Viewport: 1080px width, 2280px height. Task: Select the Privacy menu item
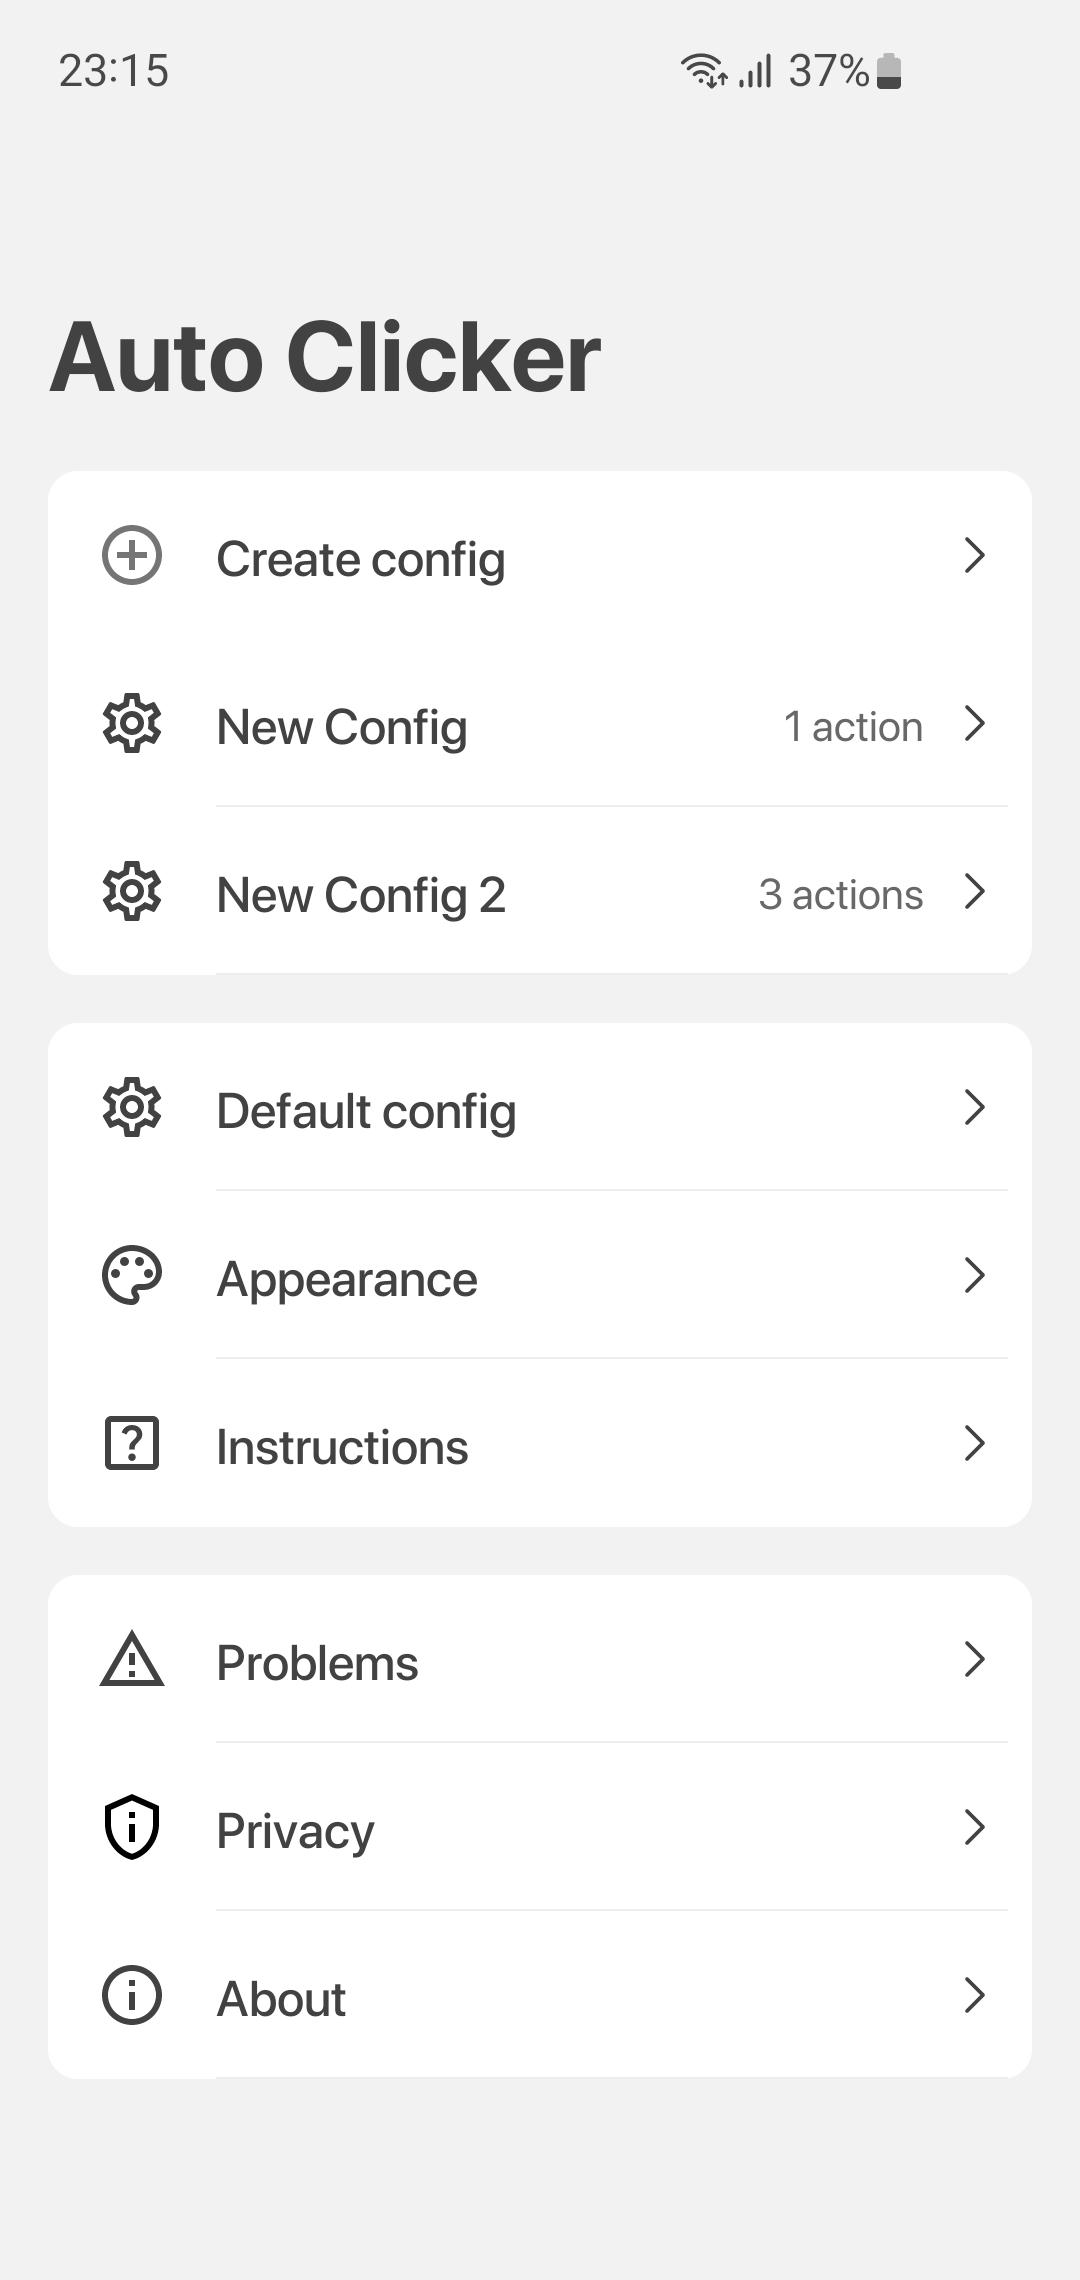tap(540, 1827)
